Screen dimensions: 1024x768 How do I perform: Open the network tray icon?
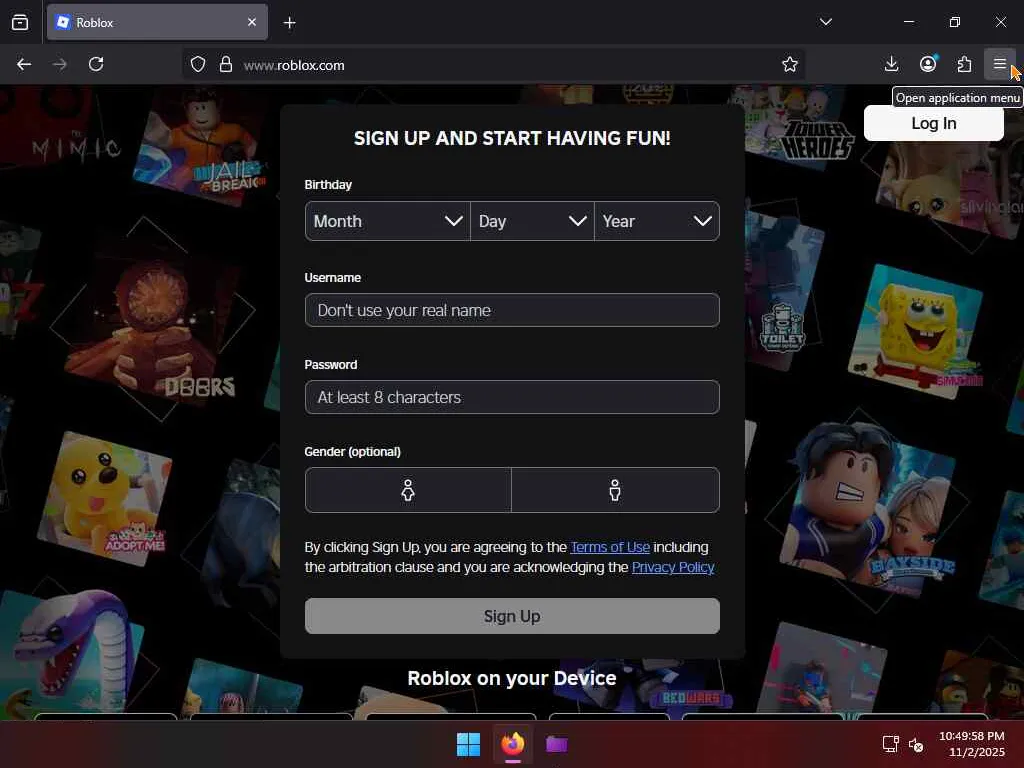(x=891, y=744)
